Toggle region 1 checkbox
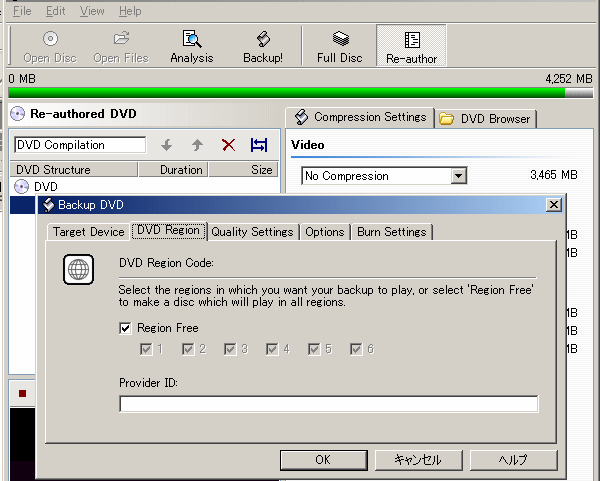The height and width of the screenshot is (481, 600). pyautogui.click(x=146, y=349)
